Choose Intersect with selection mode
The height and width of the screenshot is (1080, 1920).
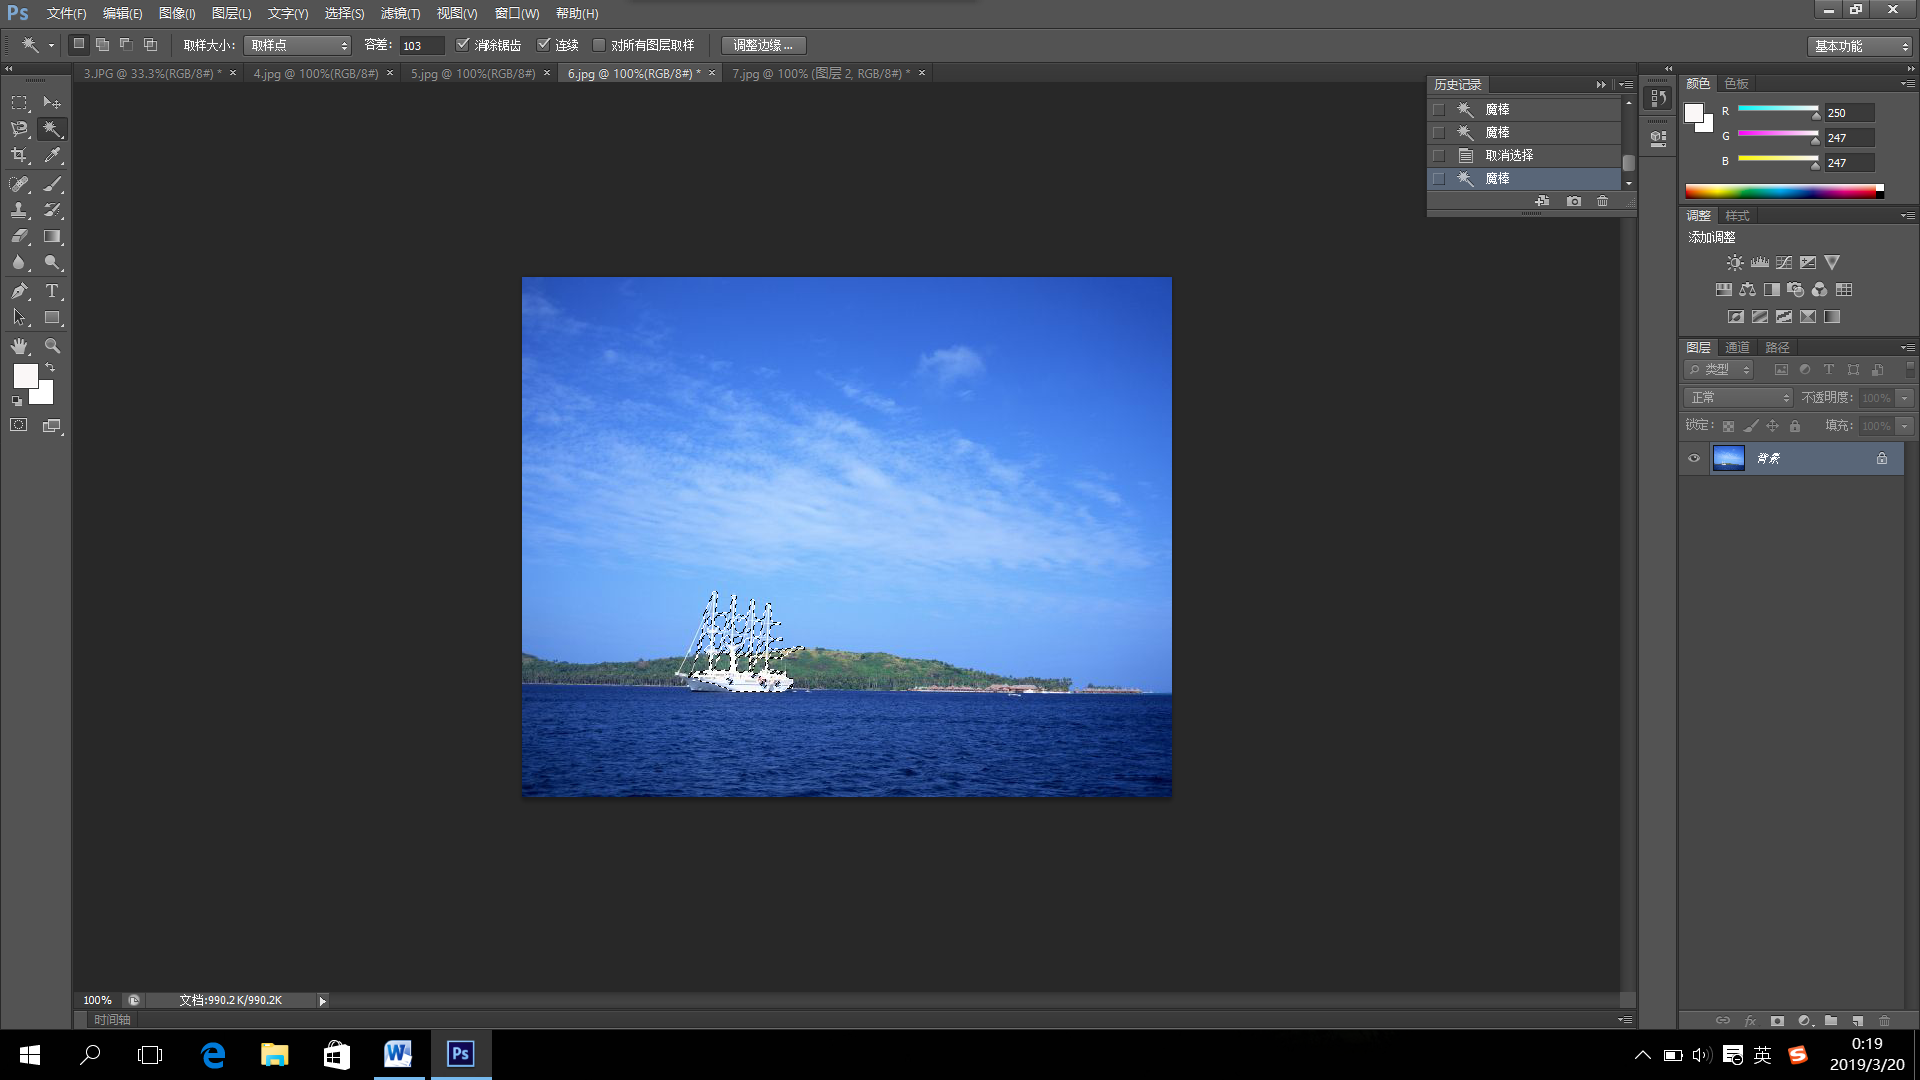coord(150,45)
